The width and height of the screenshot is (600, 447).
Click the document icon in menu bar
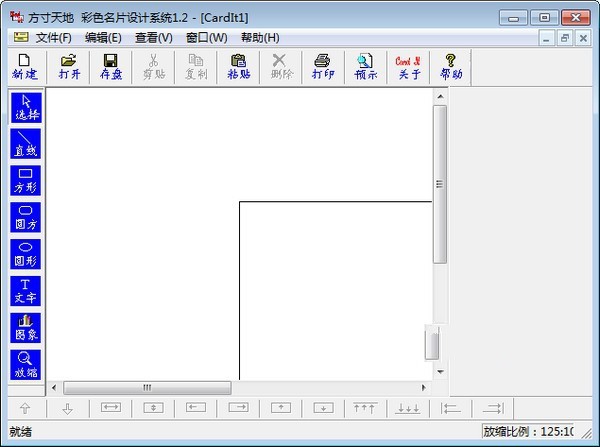point(21,37)
